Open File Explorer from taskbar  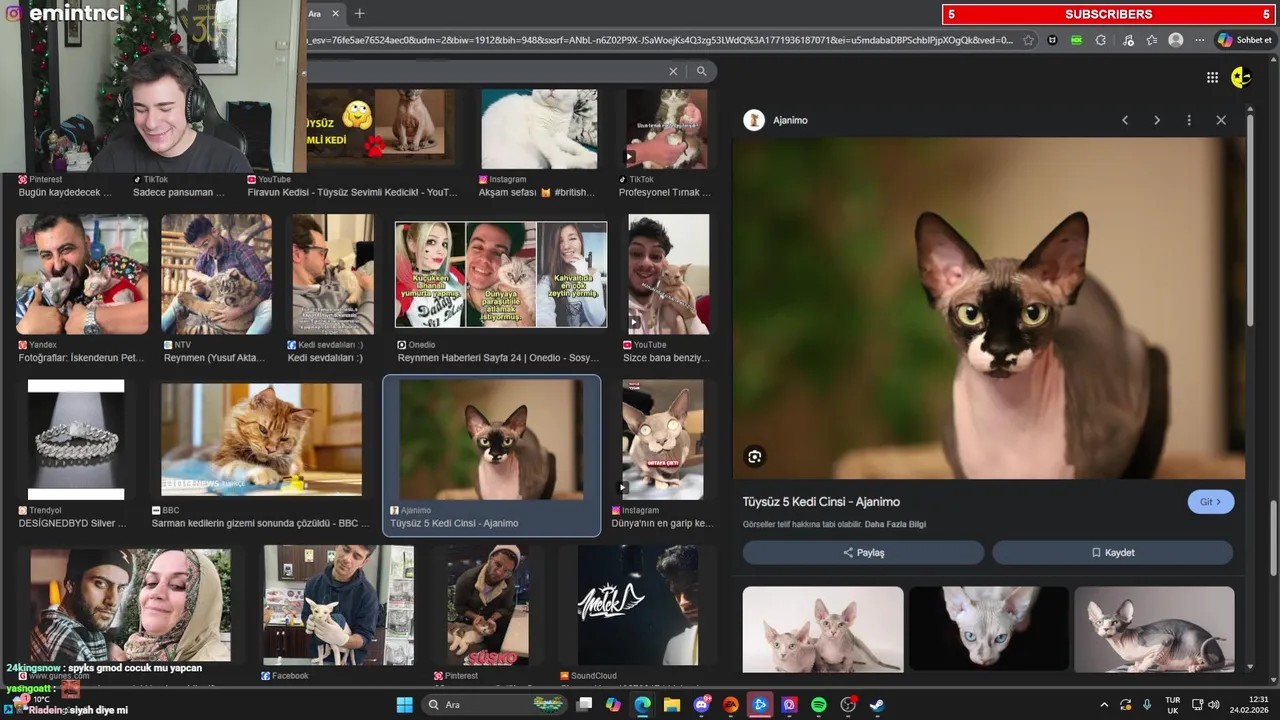[x=672, y=705]
